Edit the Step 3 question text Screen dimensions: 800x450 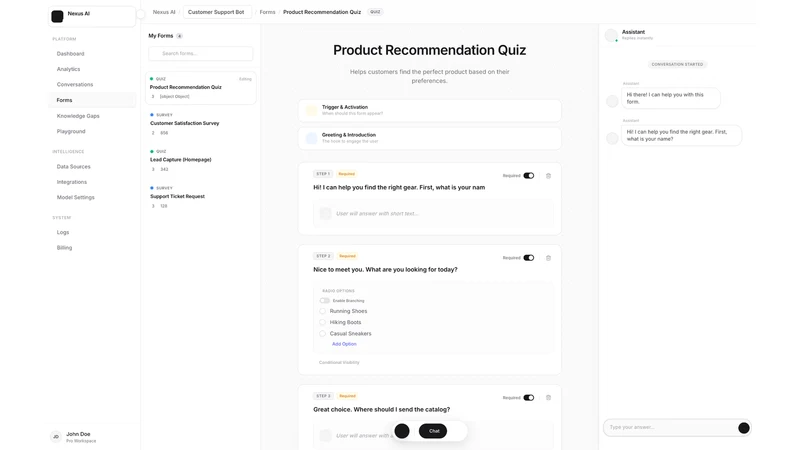tap(382, 410)
